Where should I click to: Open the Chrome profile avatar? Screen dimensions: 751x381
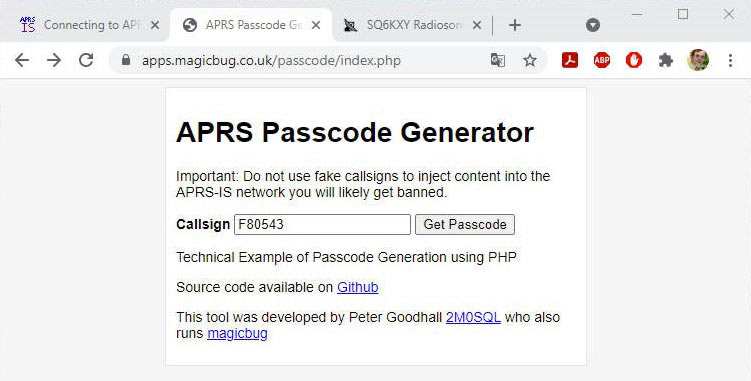click(698, 60)
